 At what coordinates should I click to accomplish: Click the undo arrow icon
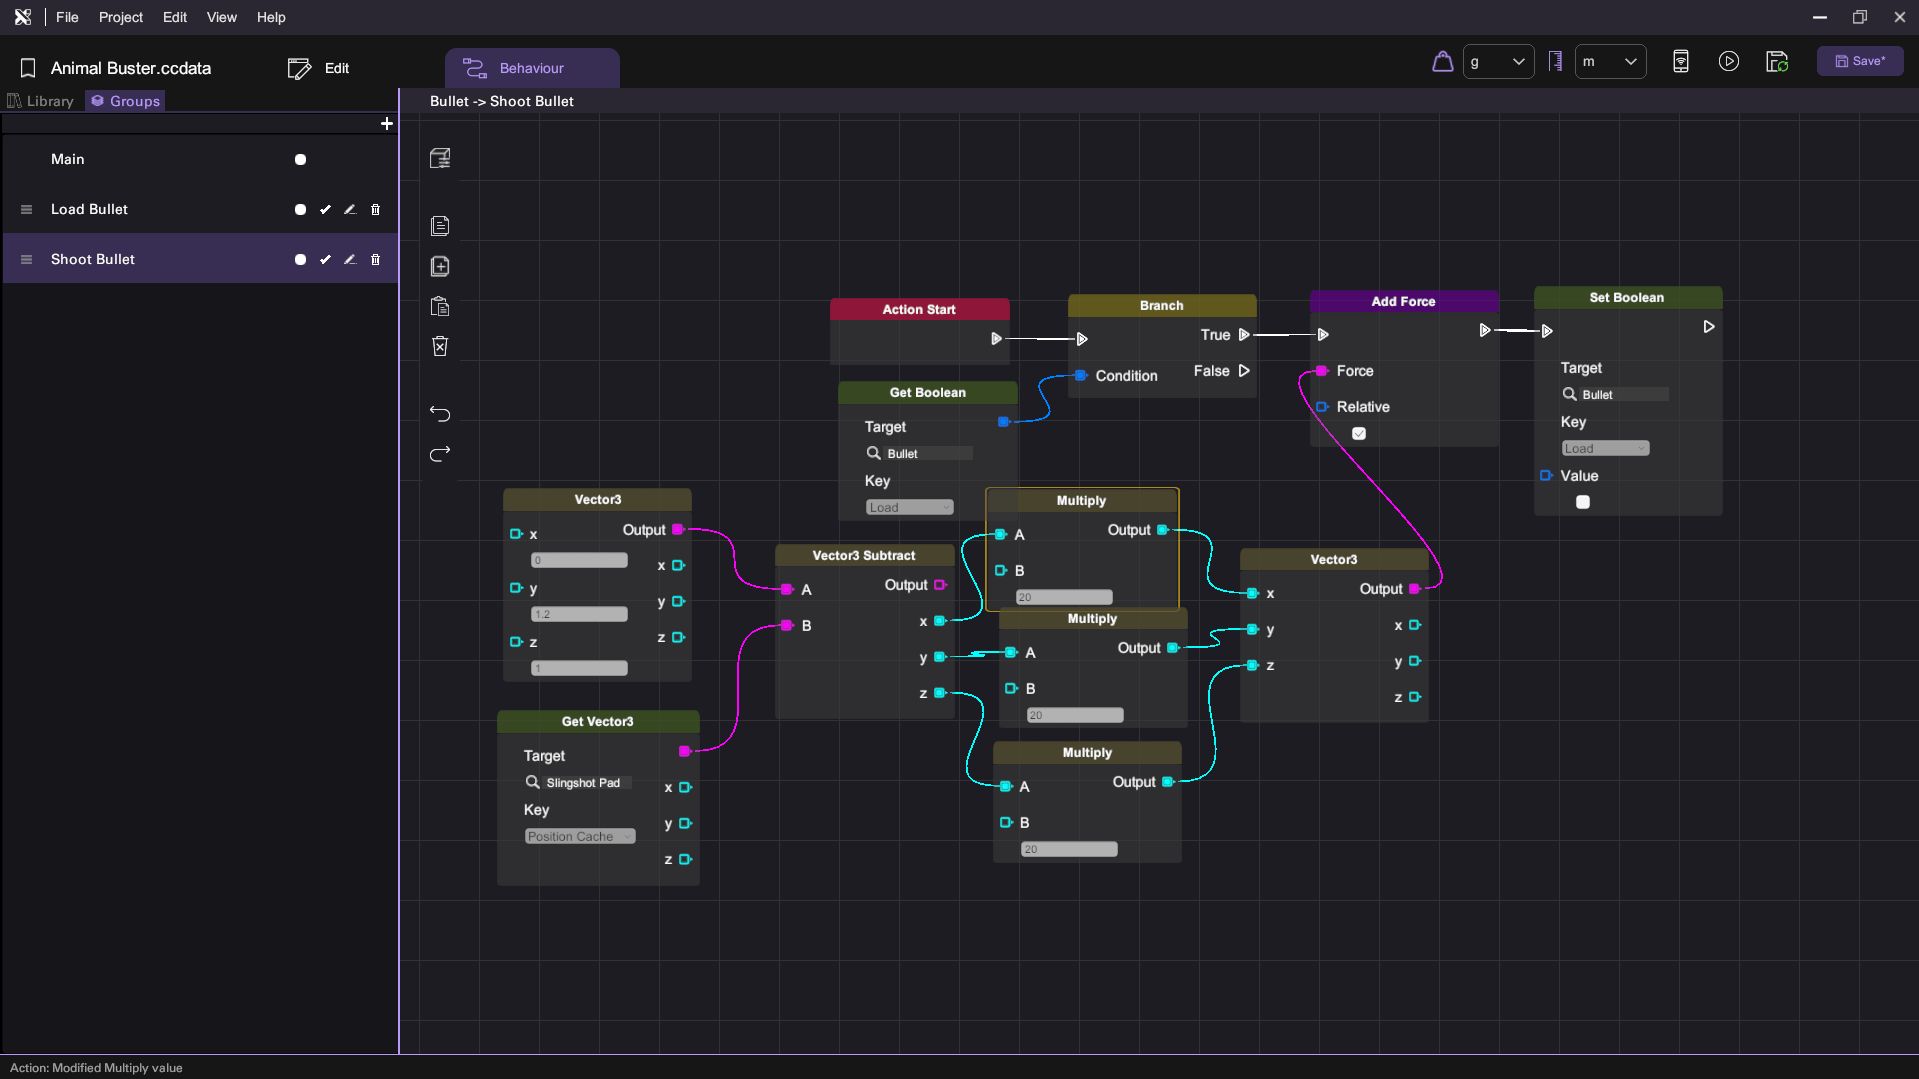pyautogui.click(x=440, y=414)
